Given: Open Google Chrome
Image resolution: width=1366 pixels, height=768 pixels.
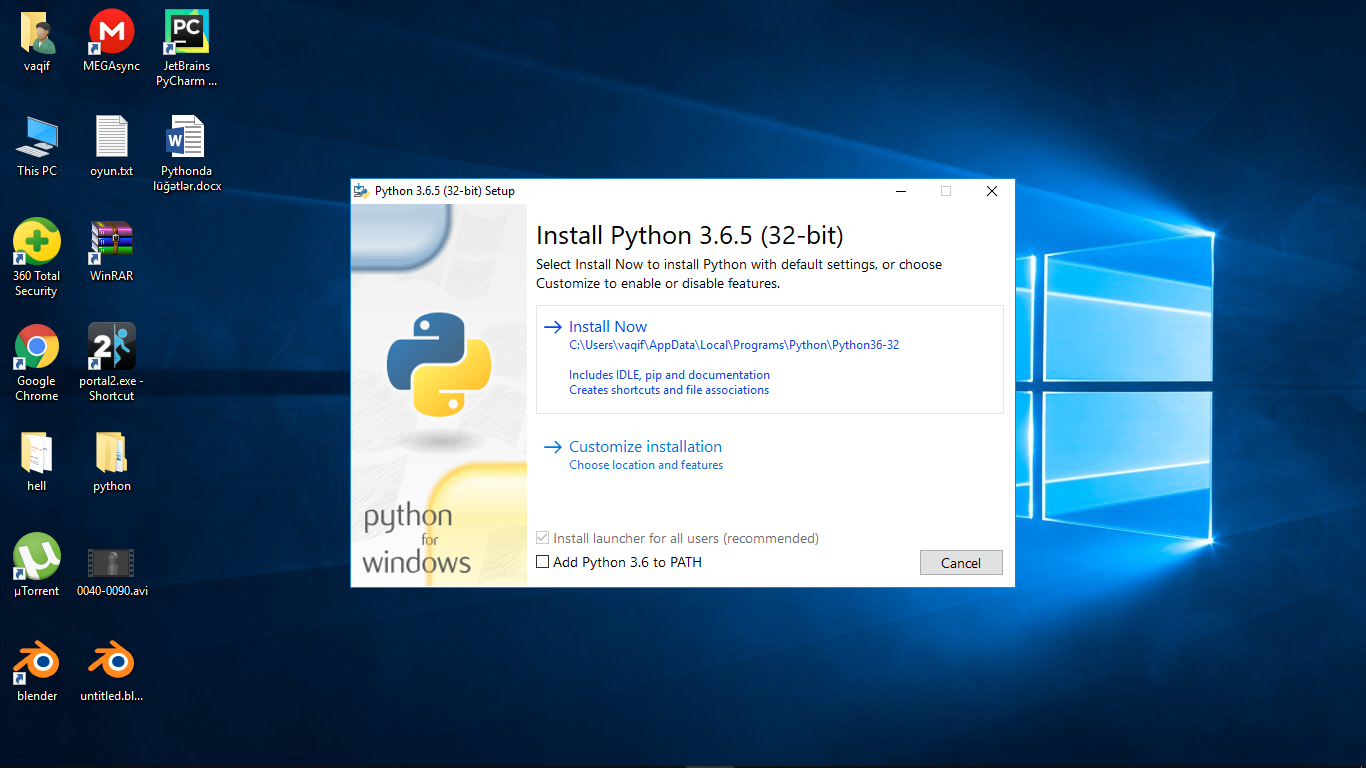Looking at the screenshot, I should click(x=36, y=345).
